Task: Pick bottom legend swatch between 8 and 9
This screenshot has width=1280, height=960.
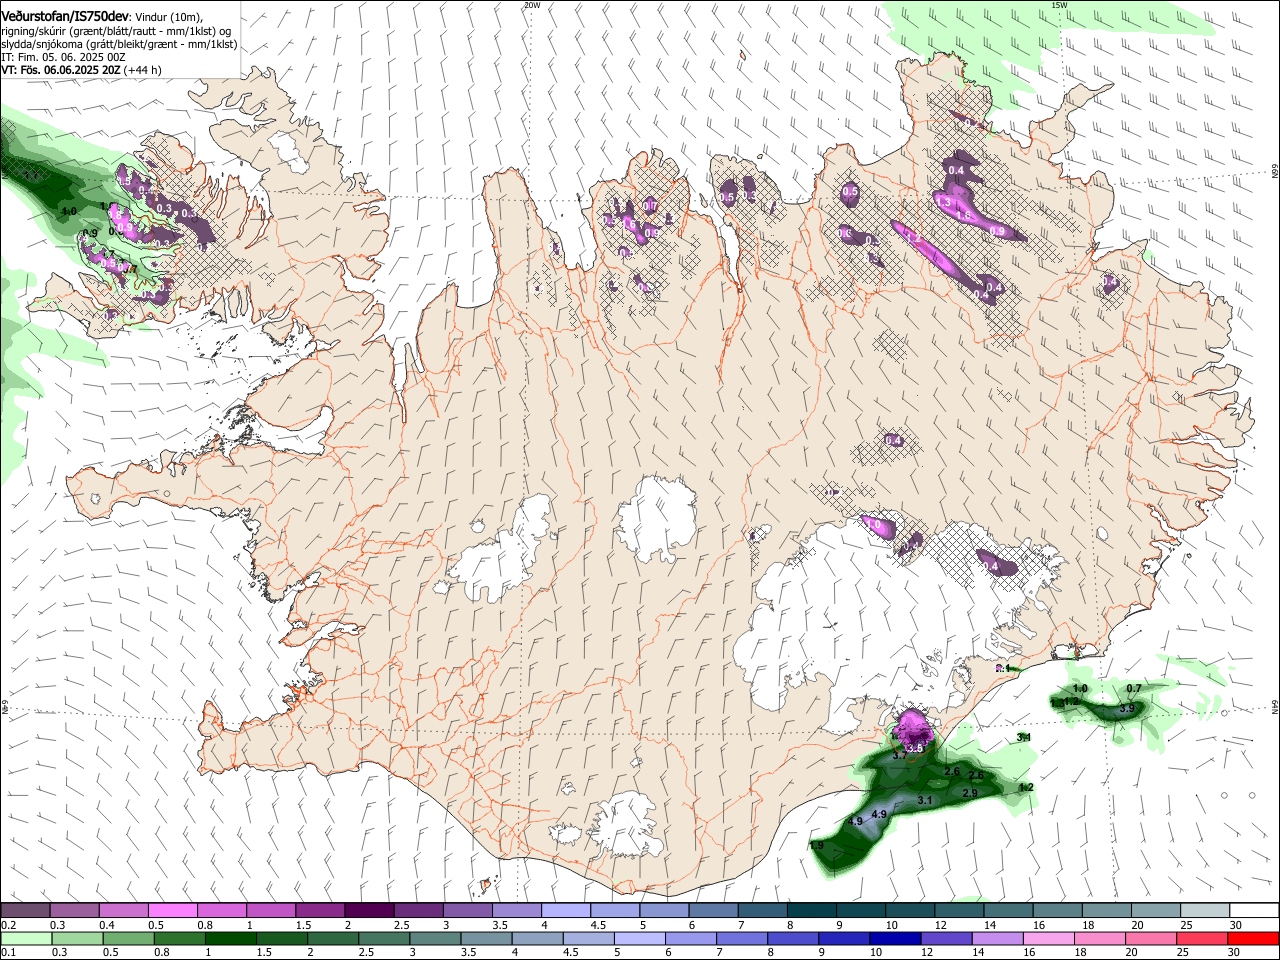Action: [793, 938]
